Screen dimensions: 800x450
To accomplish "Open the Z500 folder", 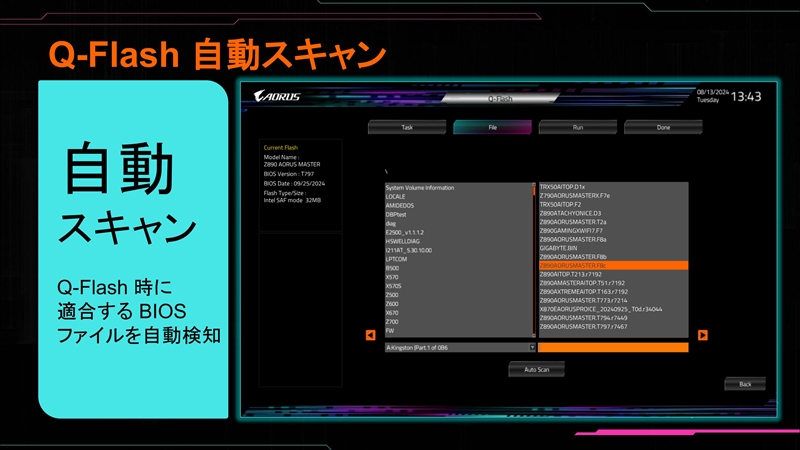I will pyautogui.click(x=392, y=295).
